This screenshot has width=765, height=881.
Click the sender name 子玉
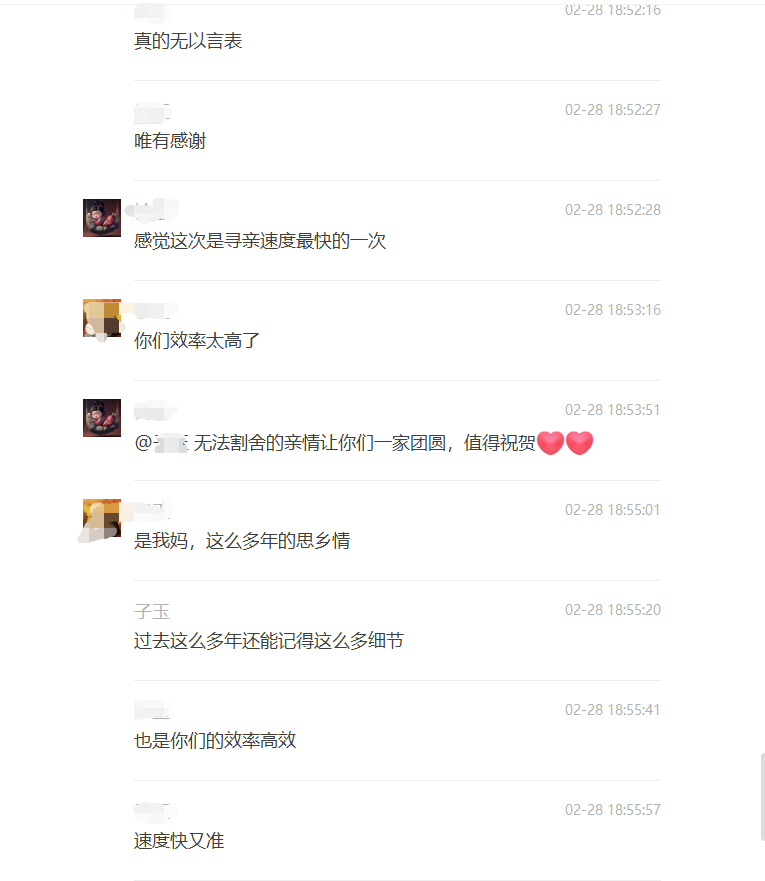pos(152,611)
